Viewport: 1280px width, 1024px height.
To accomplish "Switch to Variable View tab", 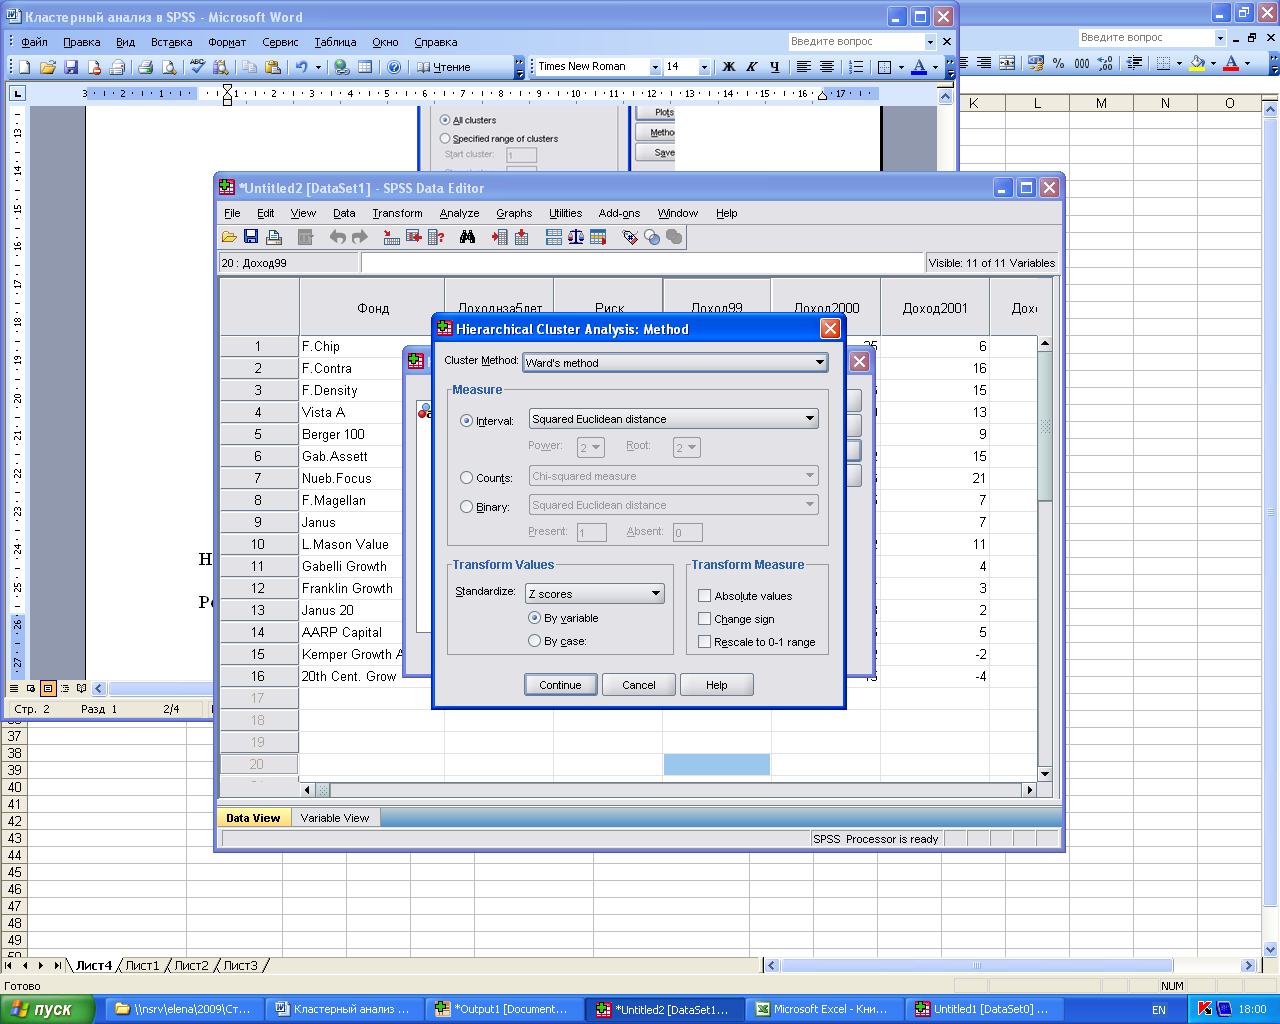I will [x=335, y=818].
